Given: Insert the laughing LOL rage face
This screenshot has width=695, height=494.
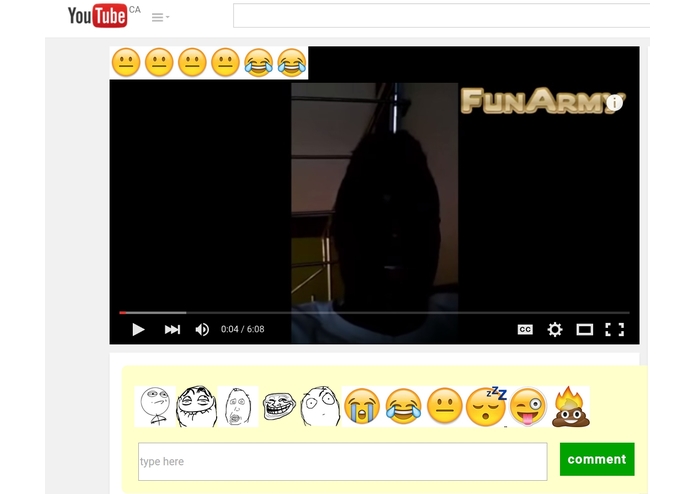Looking at the screenshot, I should point(196,406).
